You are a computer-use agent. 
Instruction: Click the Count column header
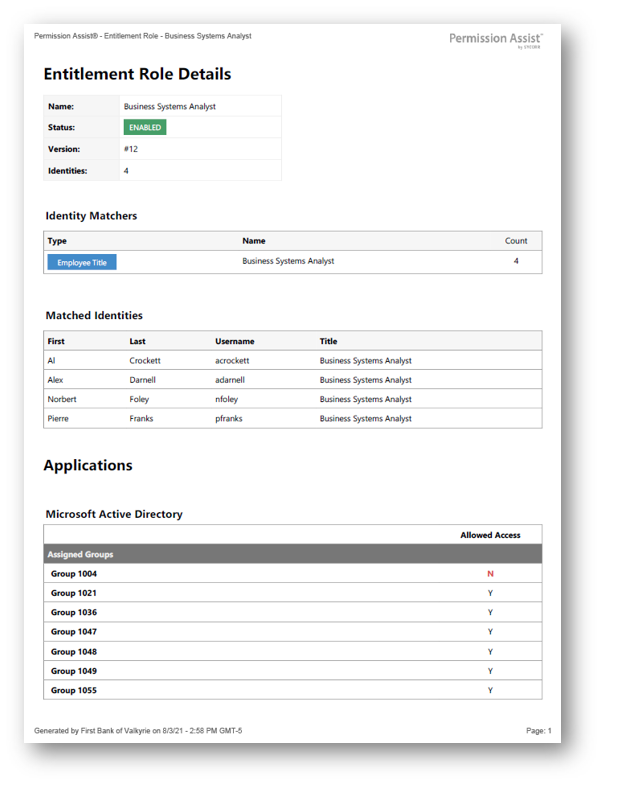point(516,241)
